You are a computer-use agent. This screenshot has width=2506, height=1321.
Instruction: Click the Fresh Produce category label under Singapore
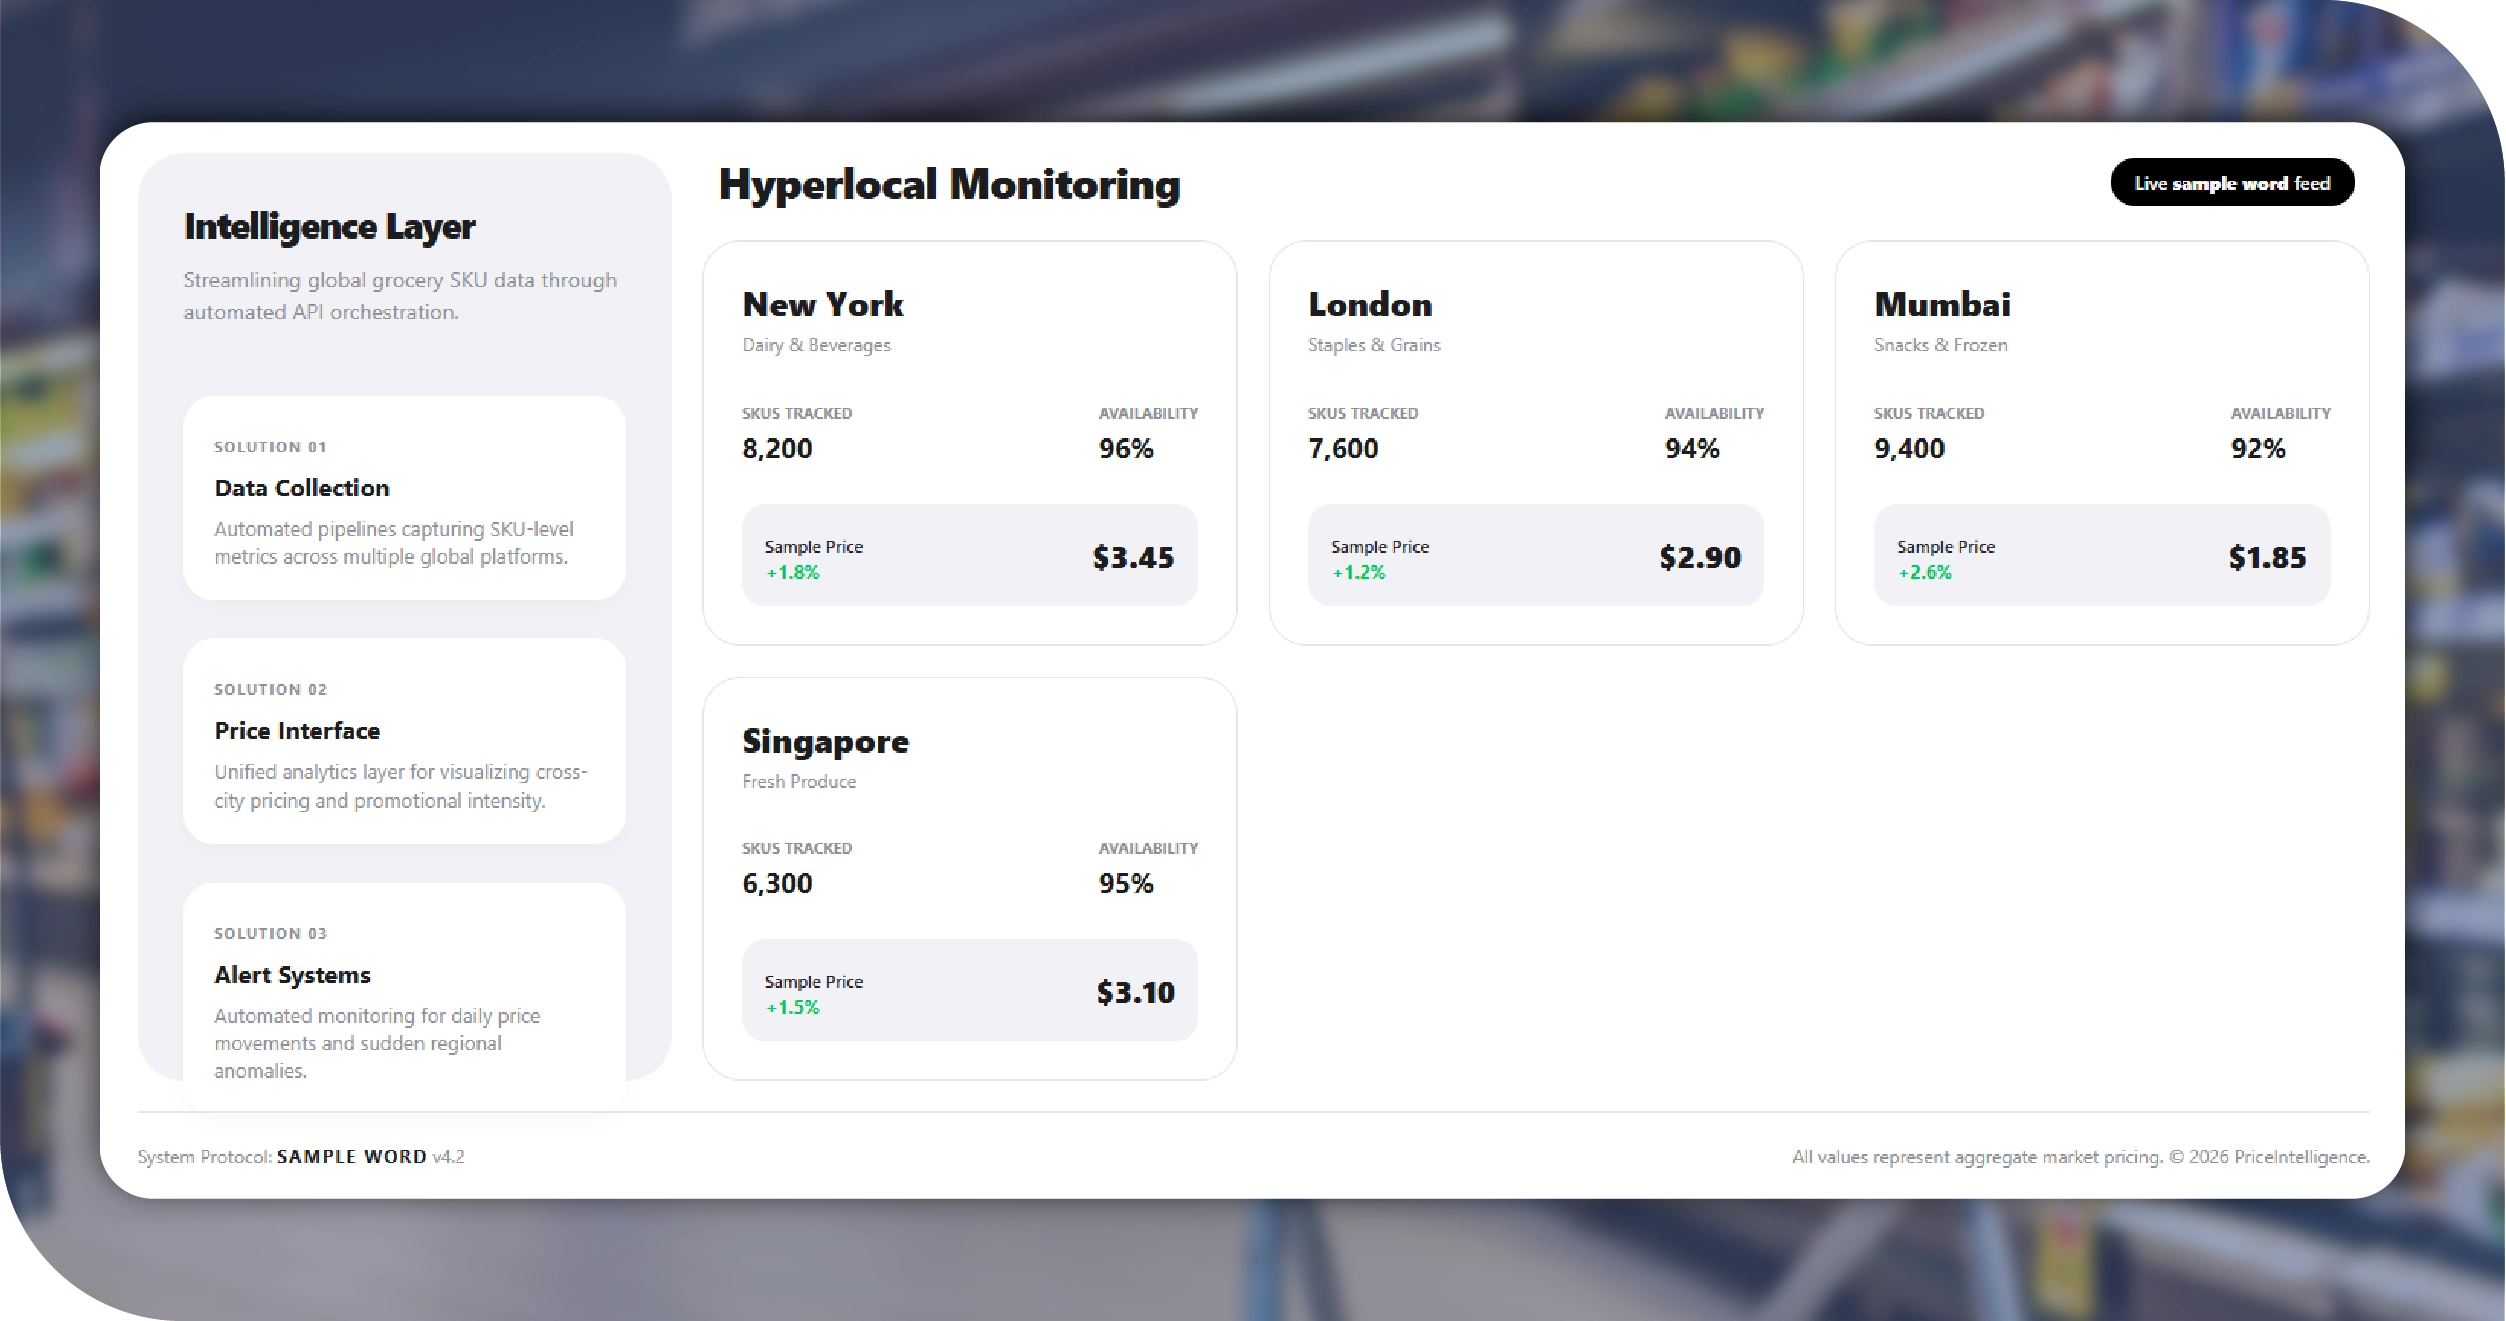797,781
